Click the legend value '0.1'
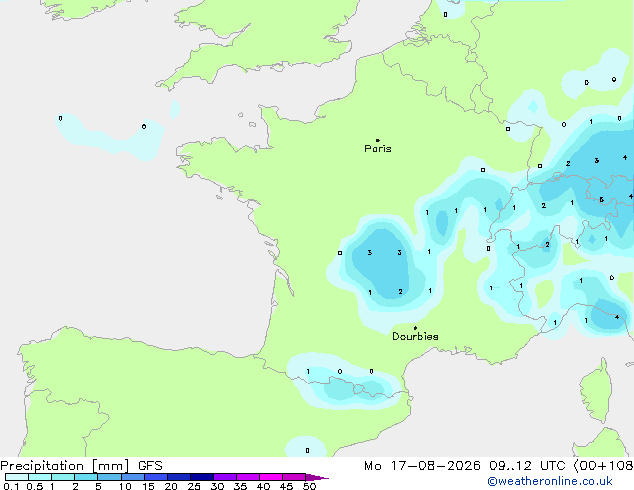 pos(11,486)
